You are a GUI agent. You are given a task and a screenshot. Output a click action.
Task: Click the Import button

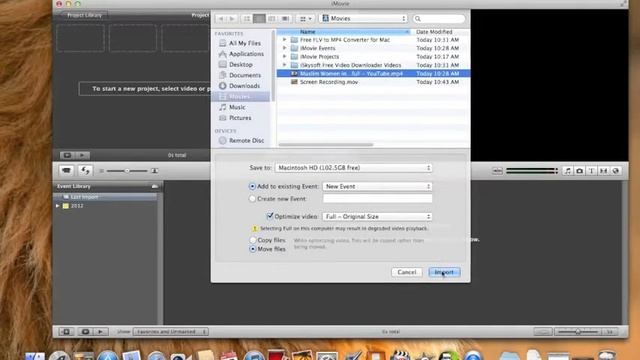[444, 272]
